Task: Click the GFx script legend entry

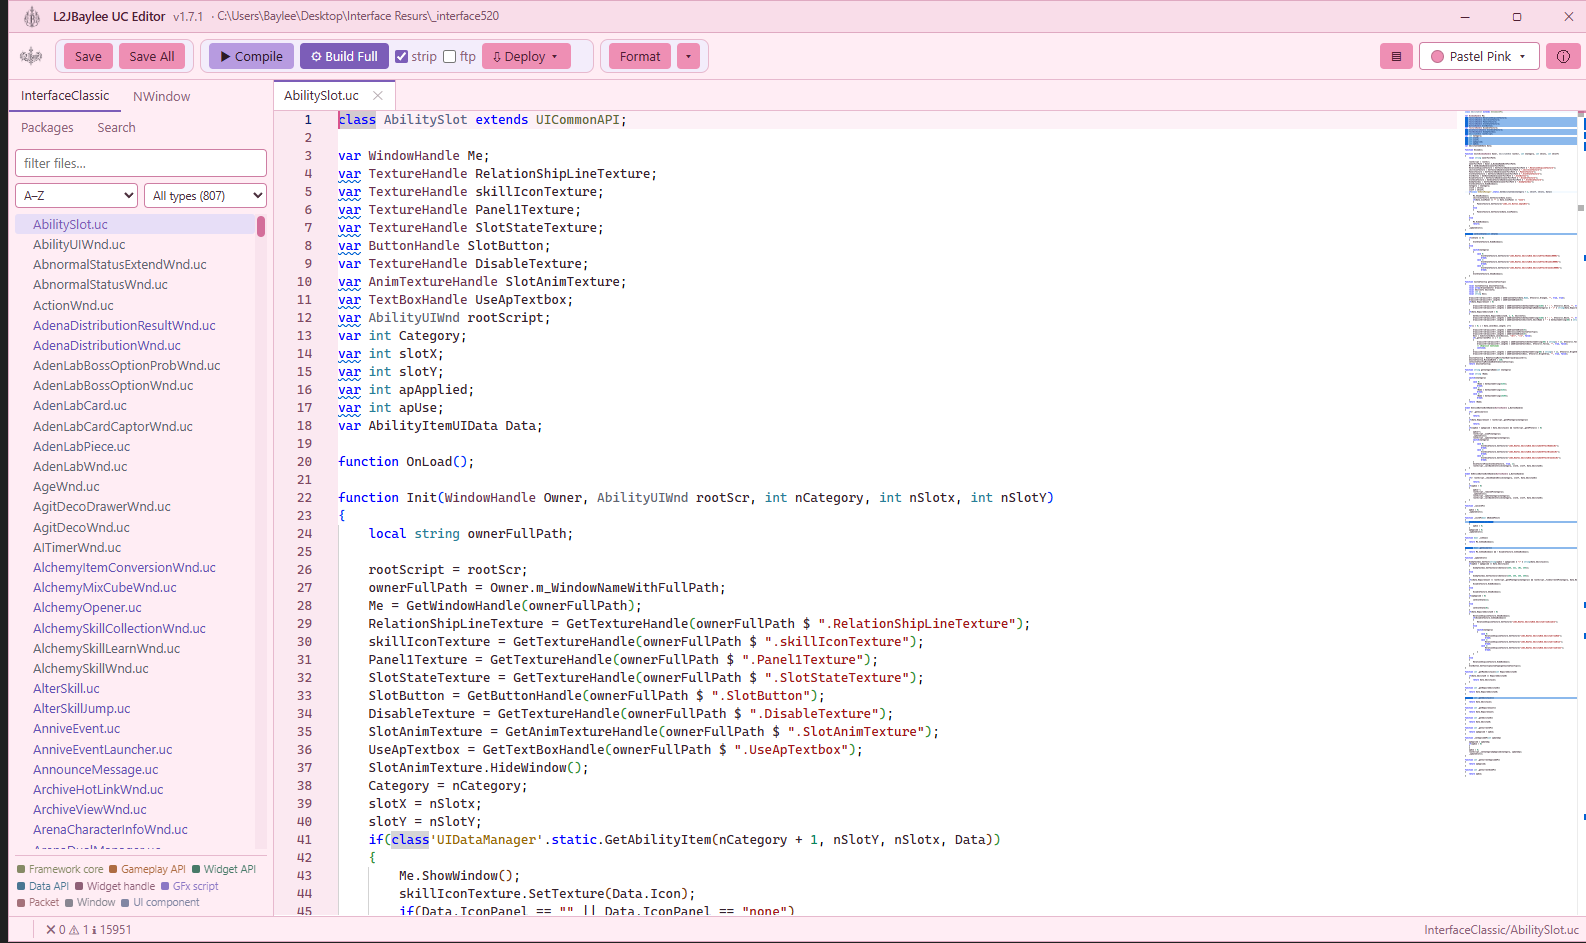Action: (190, 886)
